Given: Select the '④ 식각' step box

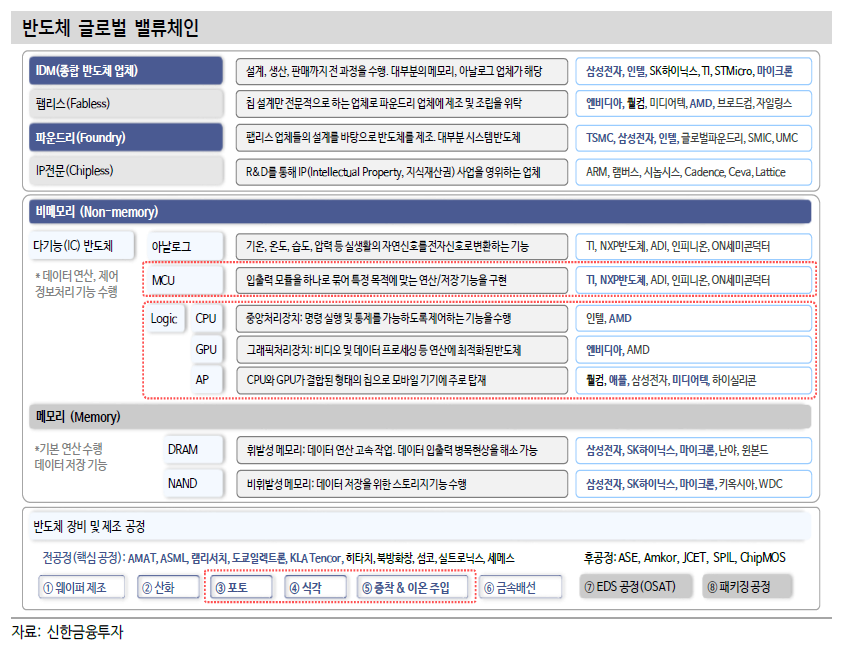Looking at the screenshot, I should click(316, 587).
